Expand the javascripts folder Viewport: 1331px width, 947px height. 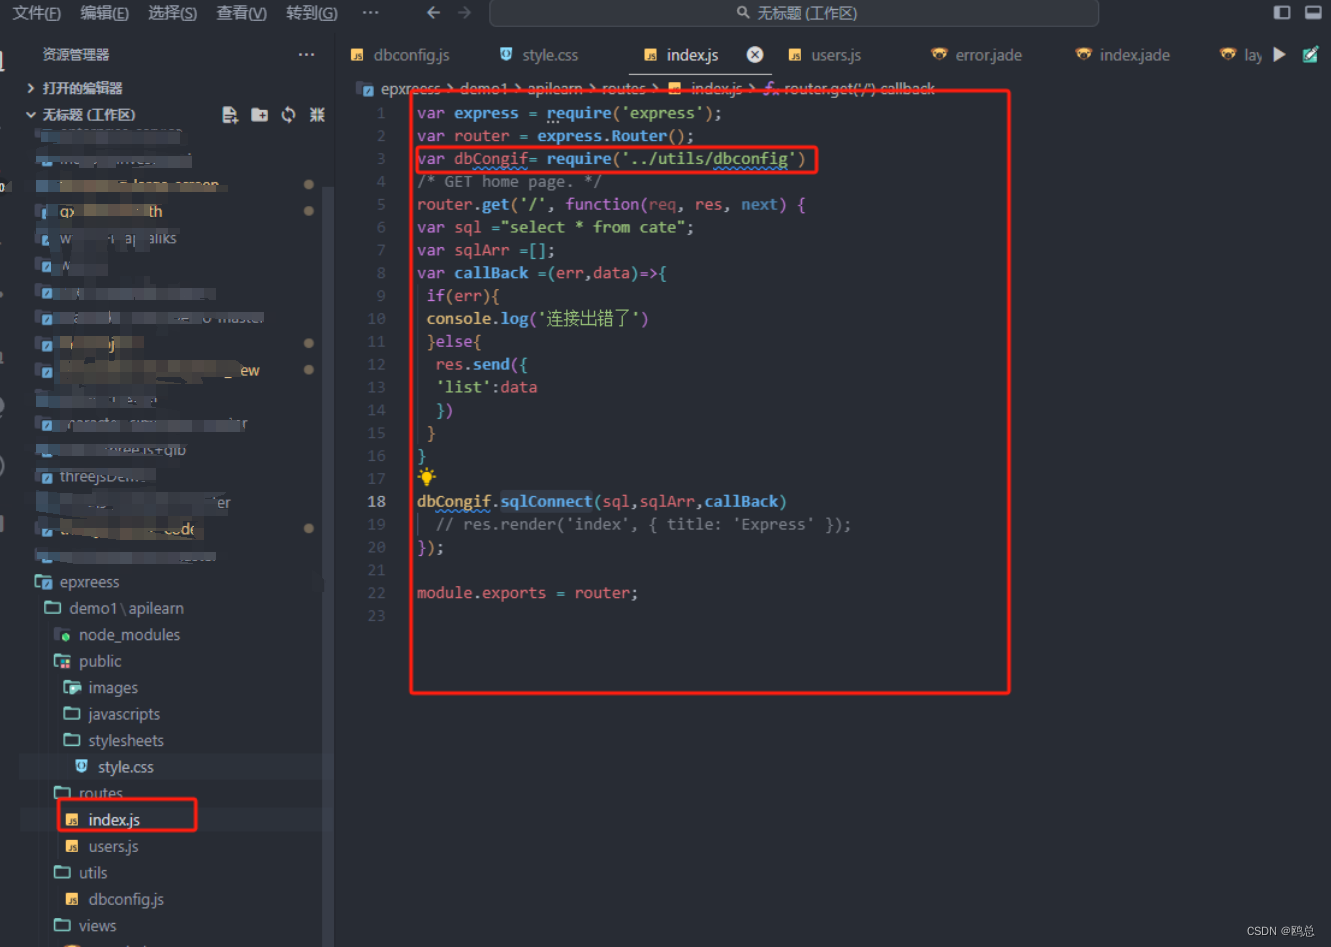tap(123, 714)
